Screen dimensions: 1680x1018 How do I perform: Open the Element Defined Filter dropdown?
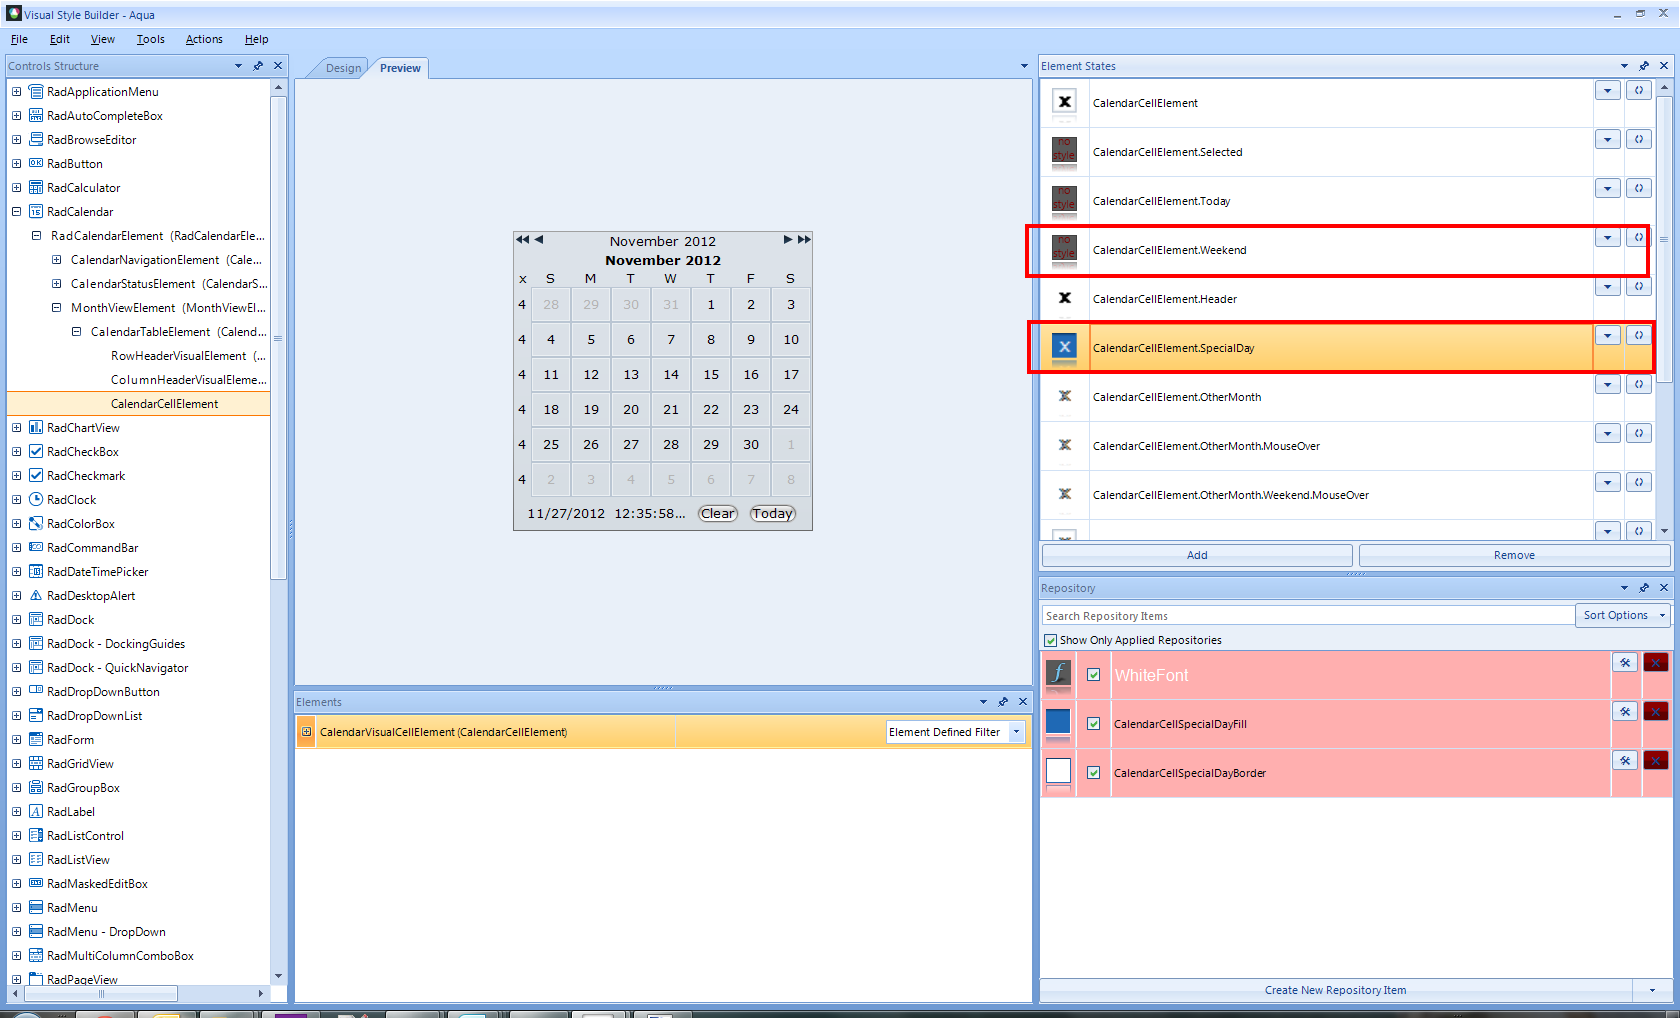1016,732
